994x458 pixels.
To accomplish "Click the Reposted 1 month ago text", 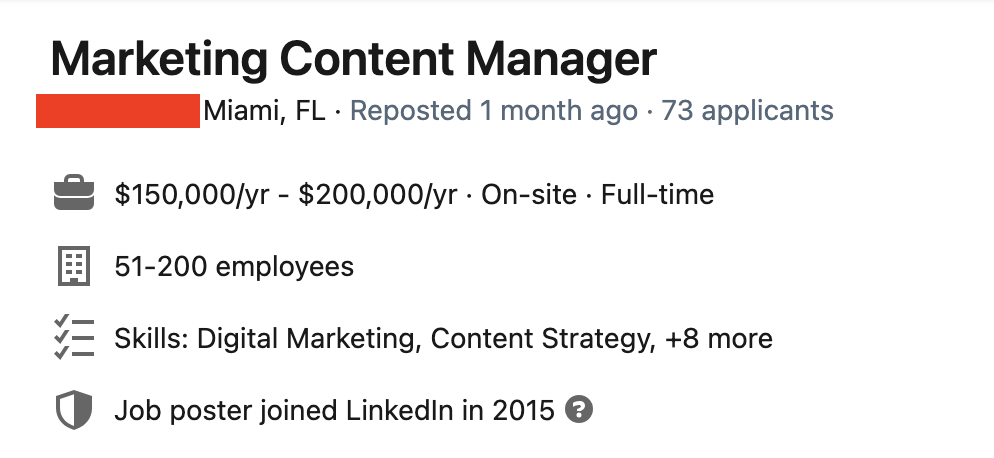I will point(494,110).
